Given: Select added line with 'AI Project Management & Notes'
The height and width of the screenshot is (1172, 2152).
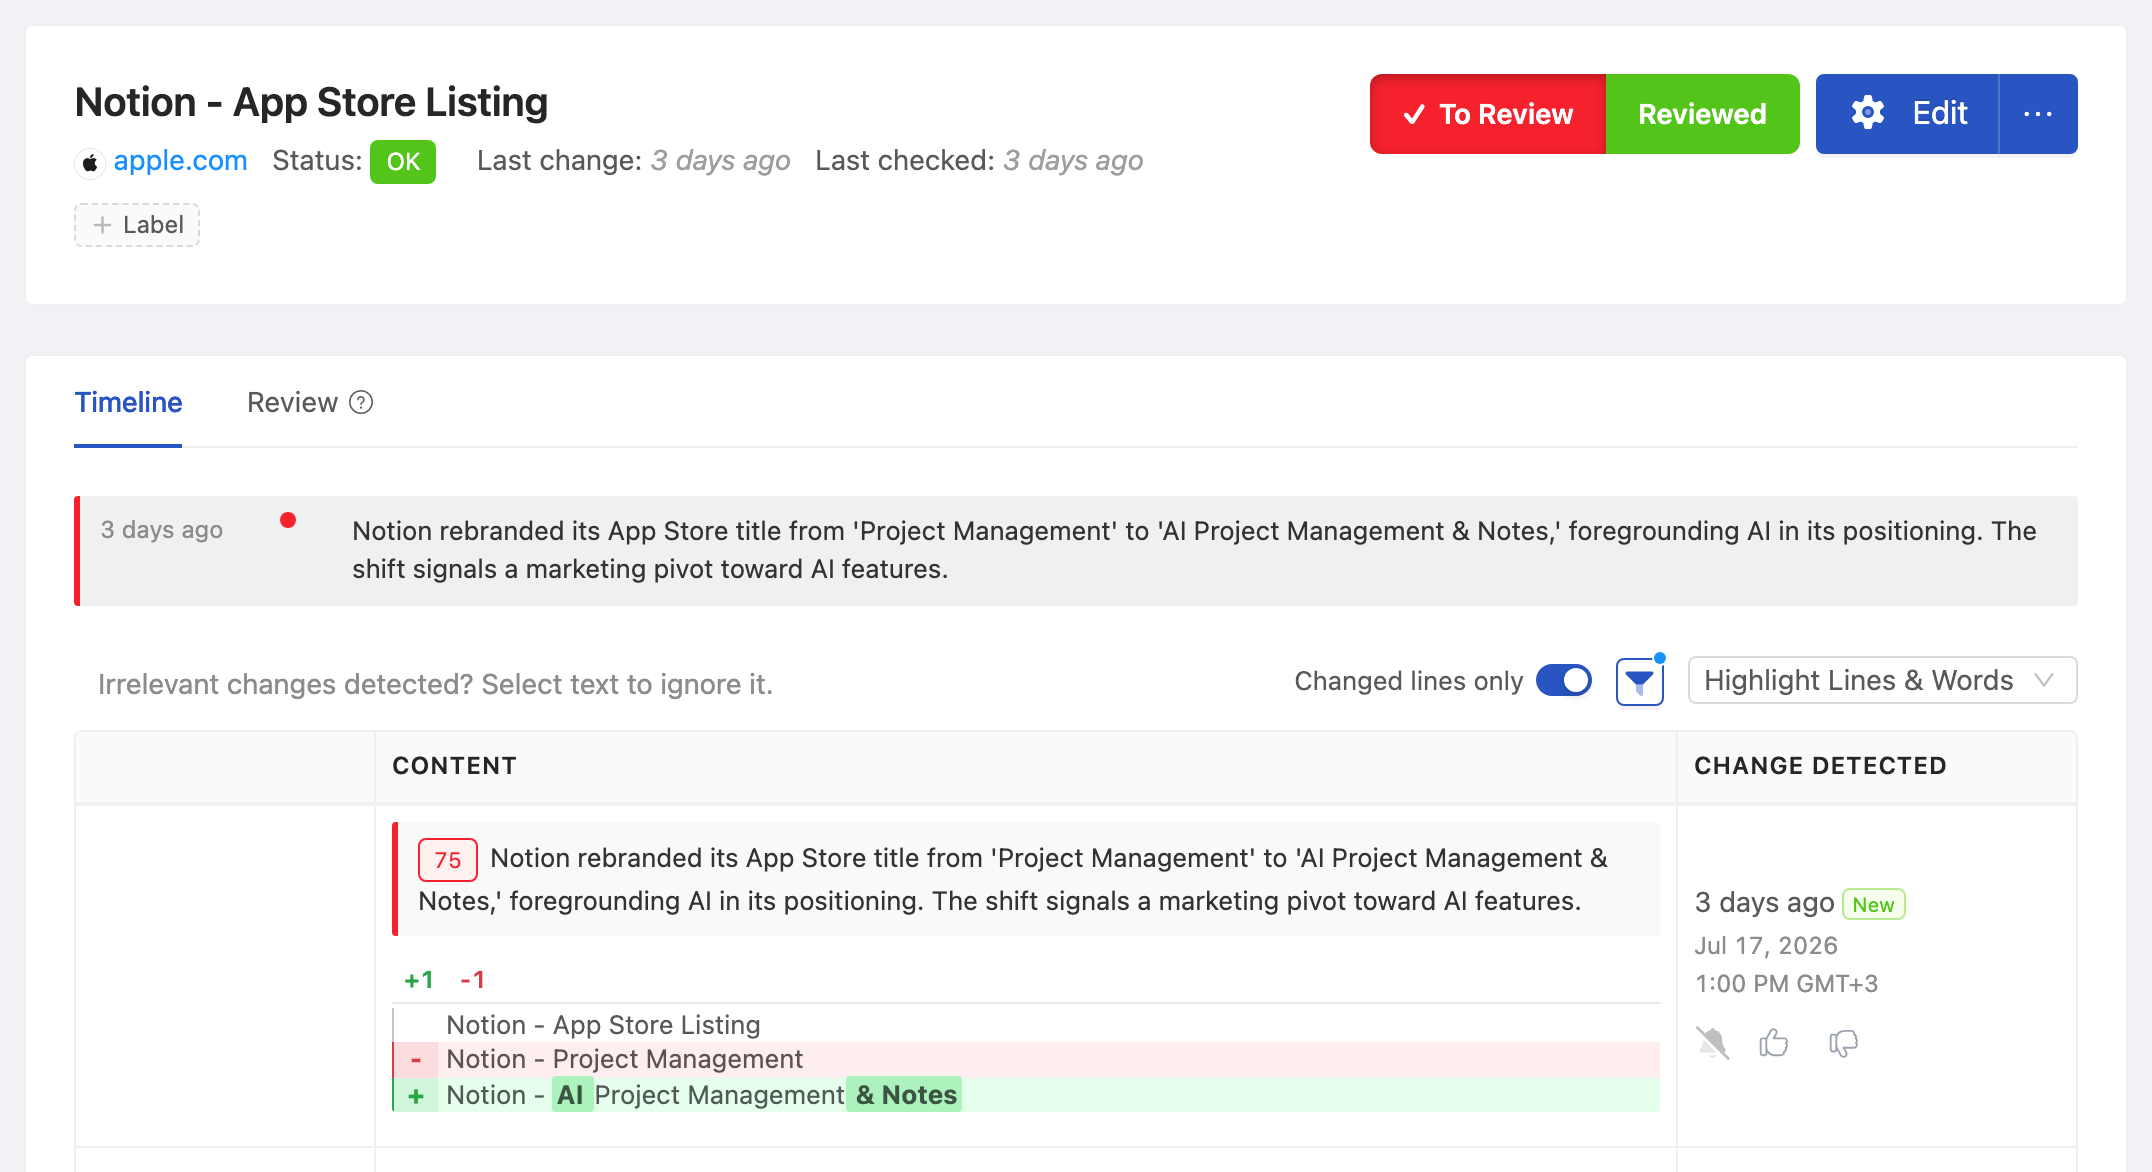Looking at the screenshot, I should (1026, 1095).
